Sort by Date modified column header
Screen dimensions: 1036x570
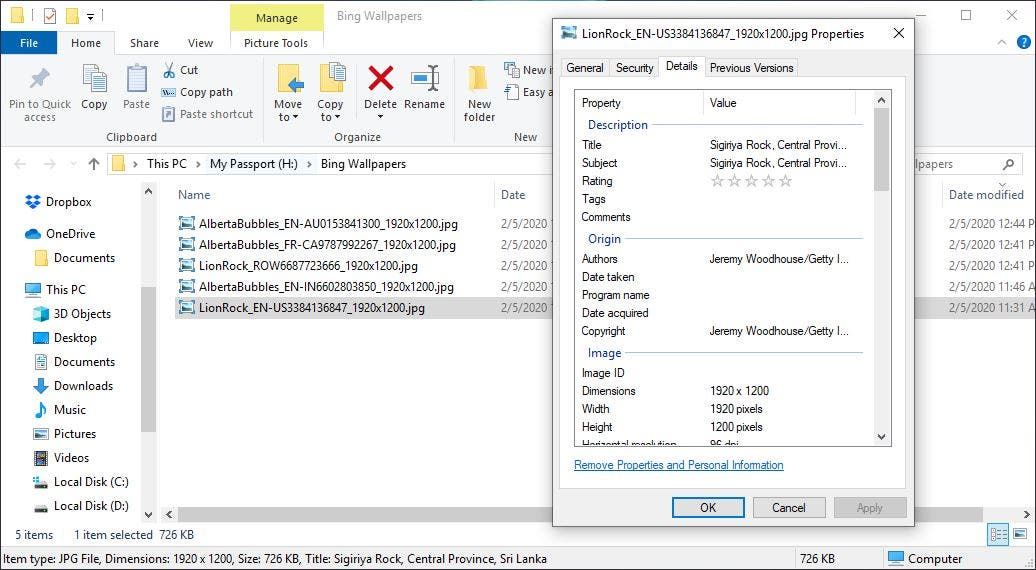point(986,195)
